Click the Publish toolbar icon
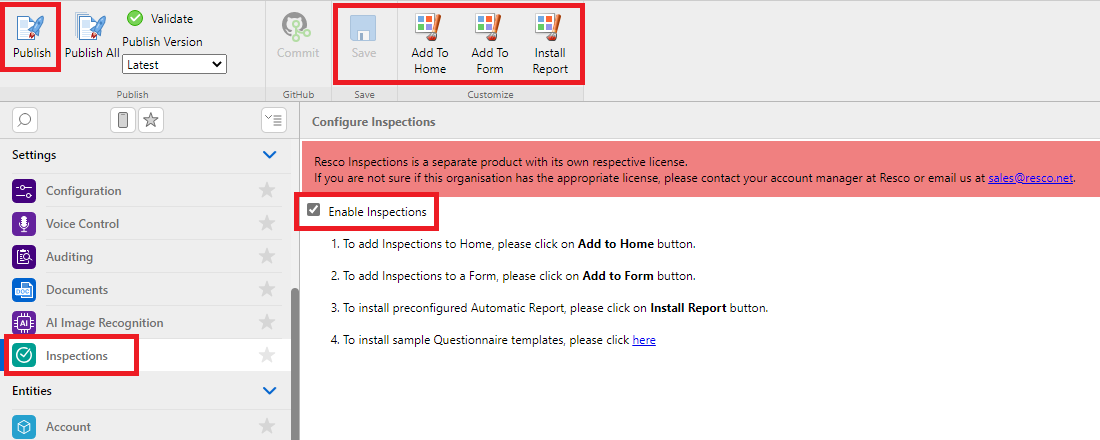 pos(31,29)
